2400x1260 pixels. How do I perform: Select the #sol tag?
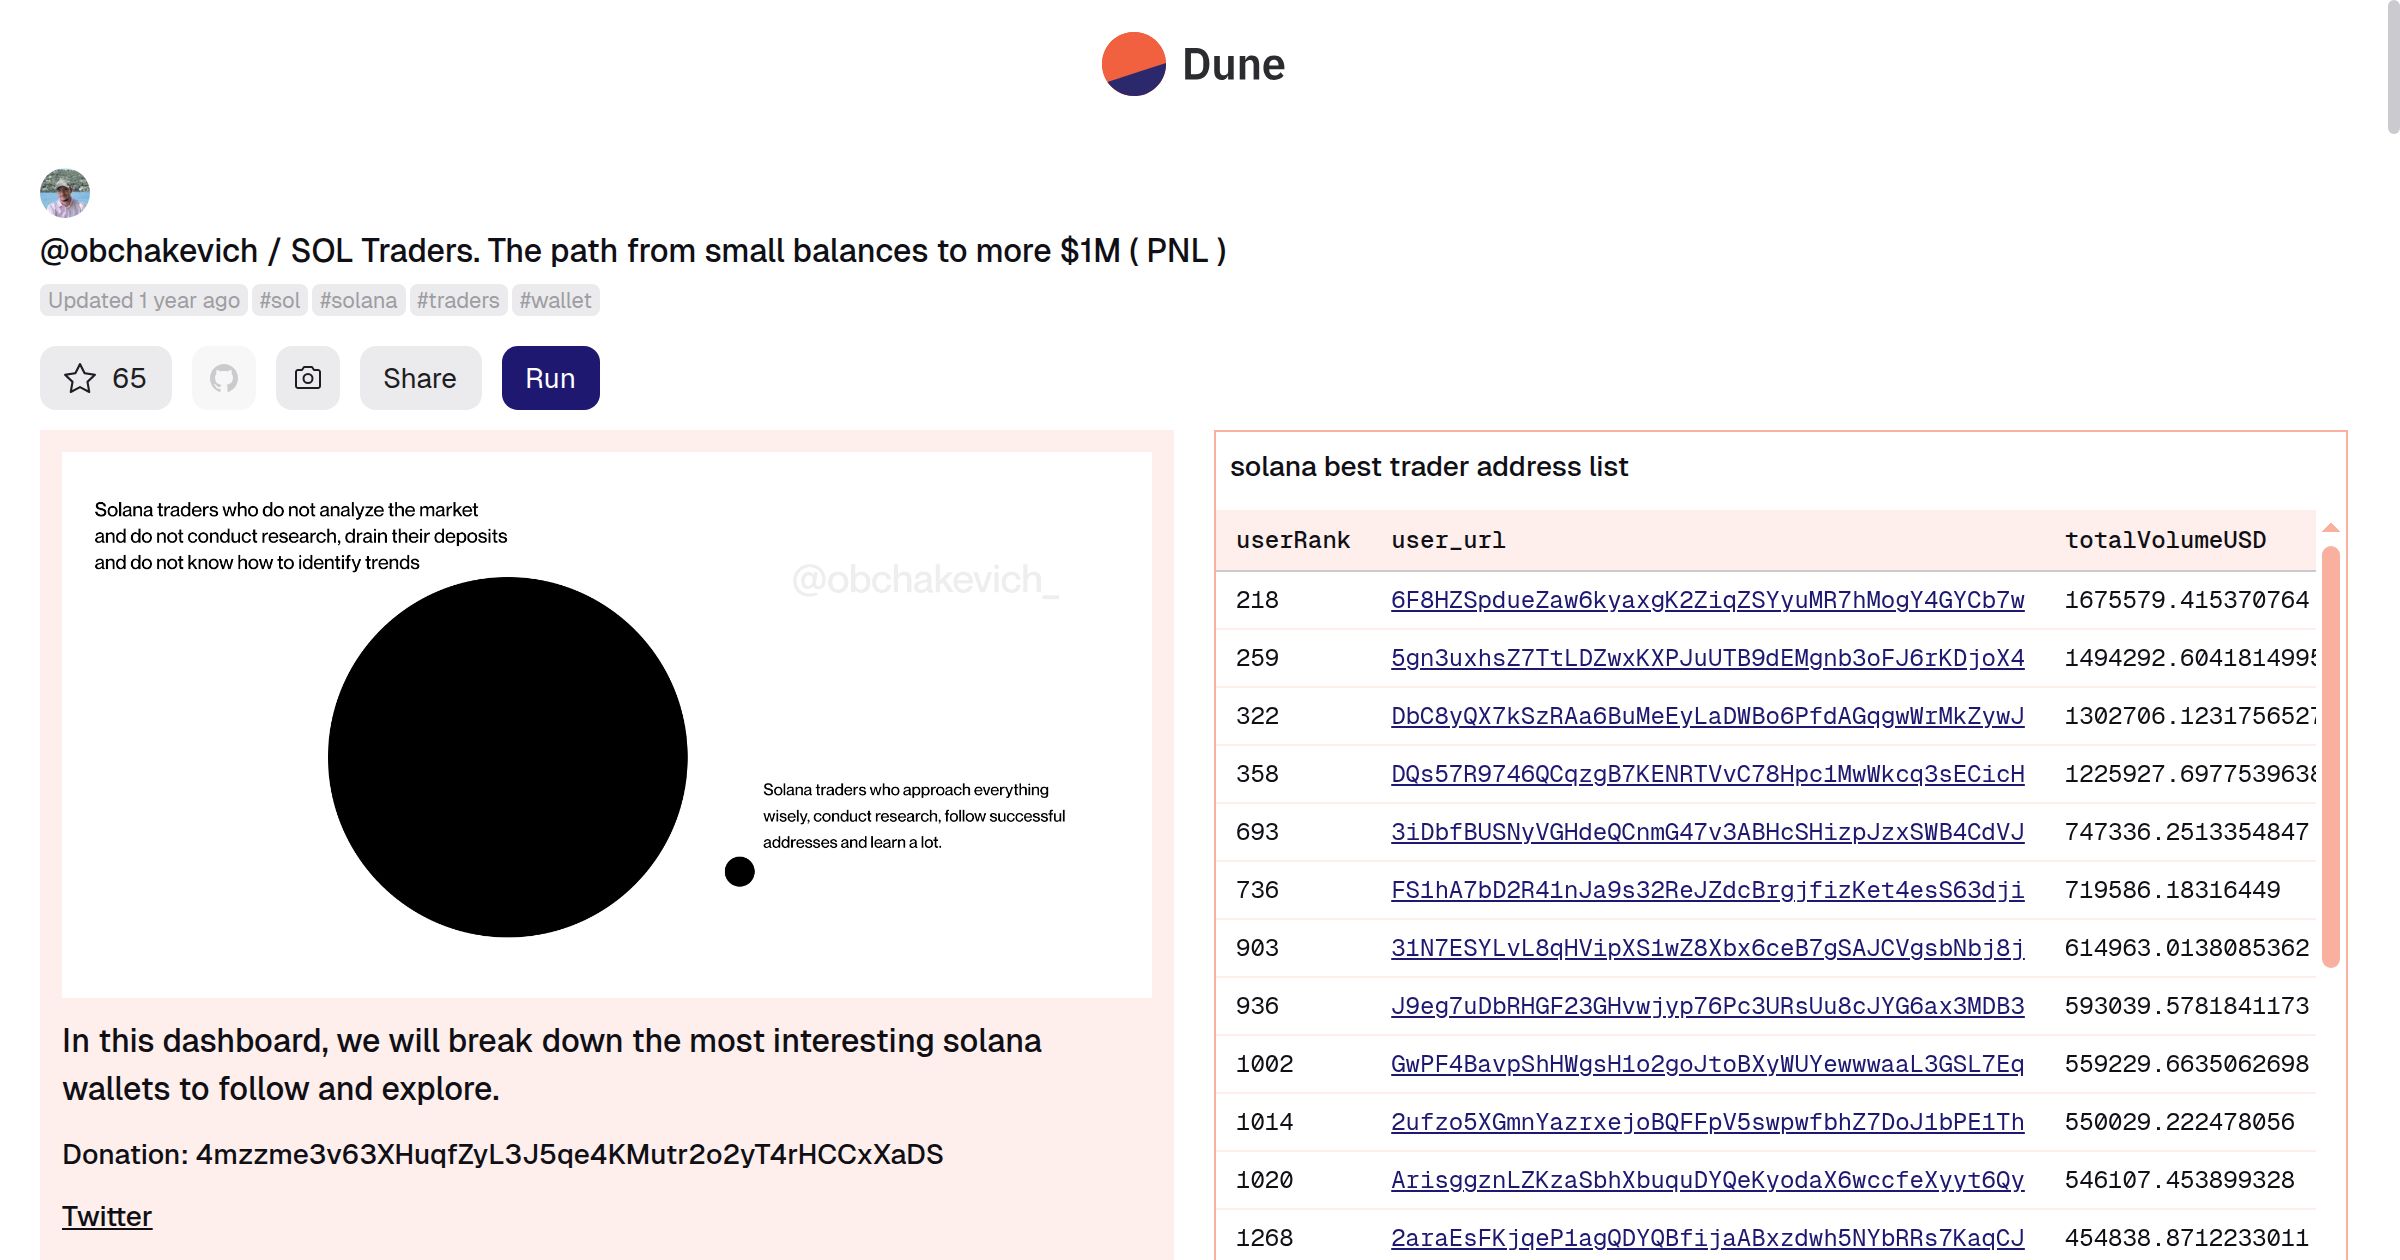point(280,300)
